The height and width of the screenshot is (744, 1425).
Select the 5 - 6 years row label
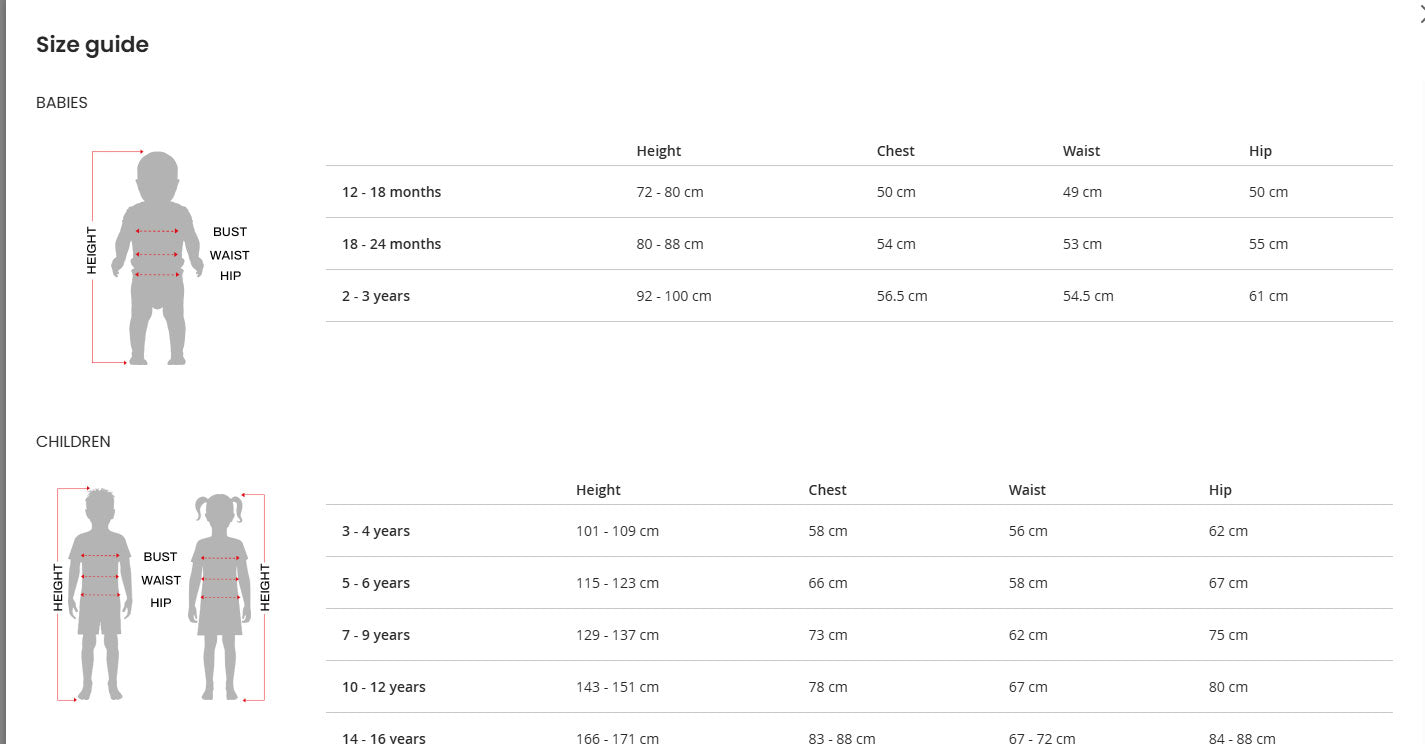[376, 583]
